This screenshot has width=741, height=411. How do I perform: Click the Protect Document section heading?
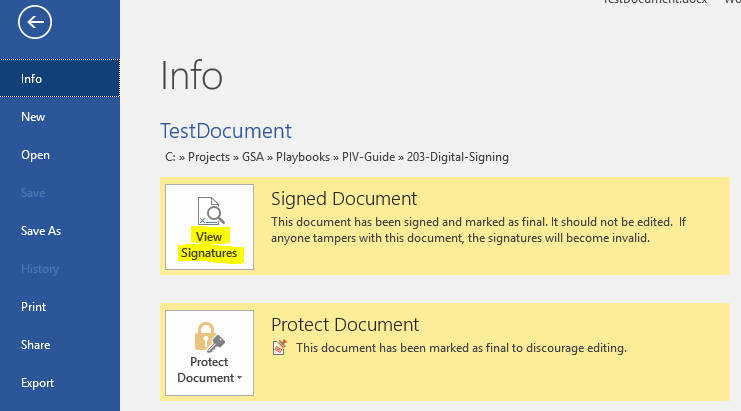pyautogui.click(x=345, y=325)
